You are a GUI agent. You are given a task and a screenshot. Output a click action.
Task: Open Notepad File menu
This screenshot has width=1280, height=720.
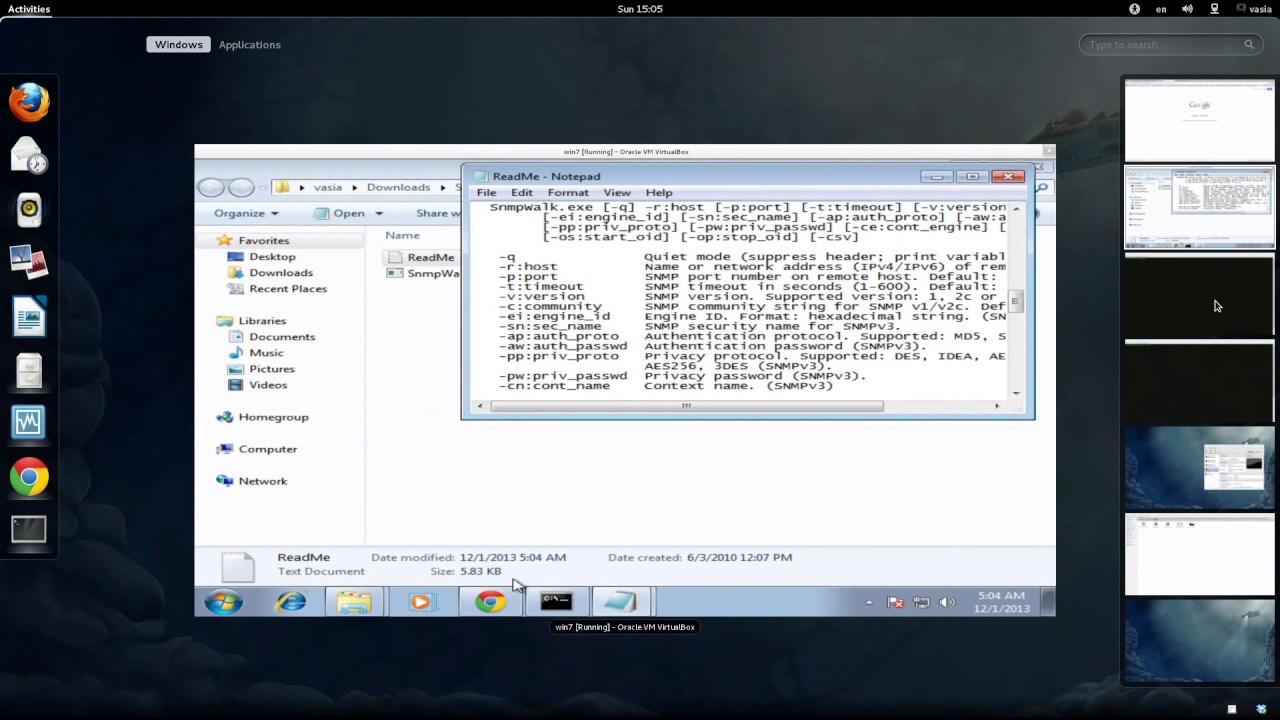[x=486, y=192]
